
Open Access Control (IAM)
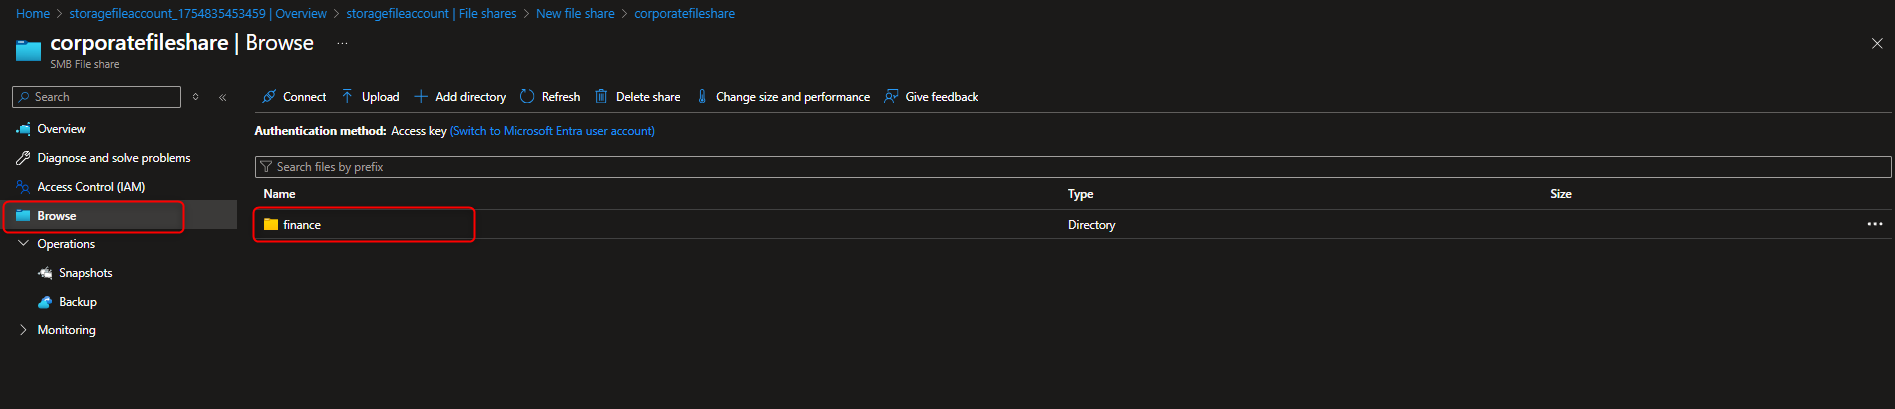pos(91,187)
